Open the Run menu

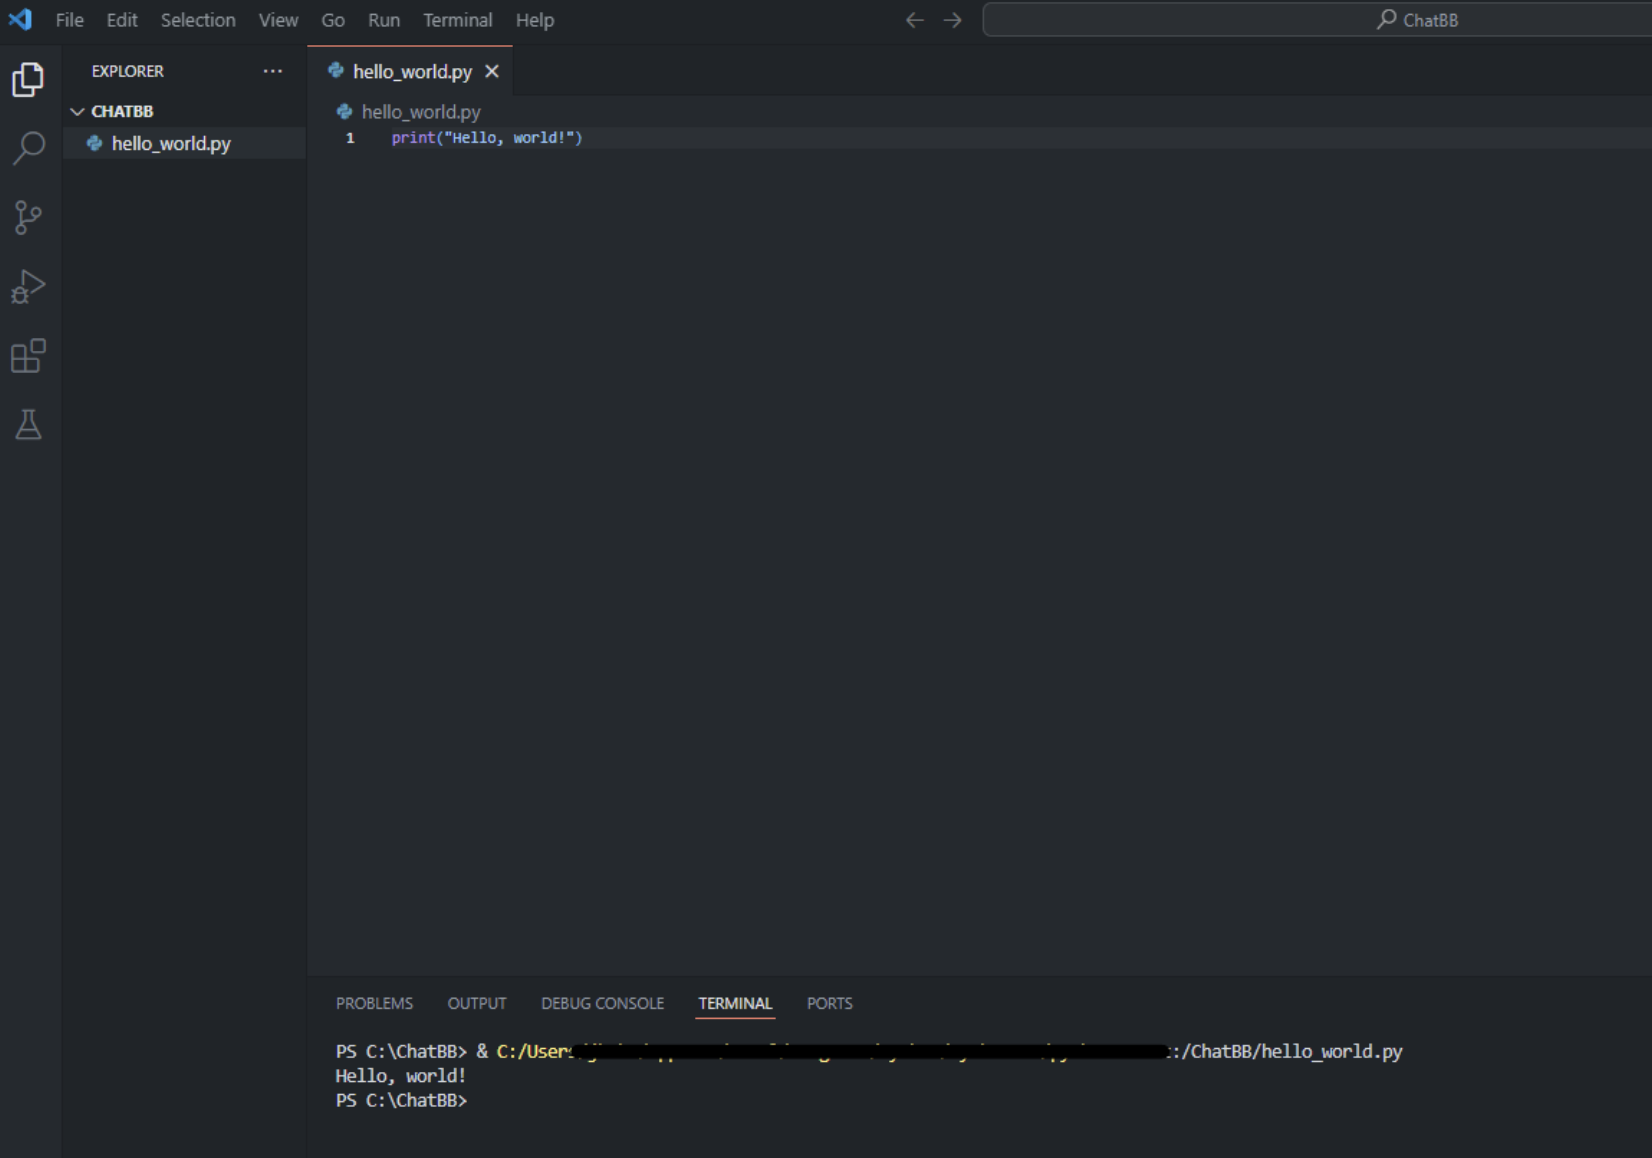pyautogui.click(x=384, y=20)
